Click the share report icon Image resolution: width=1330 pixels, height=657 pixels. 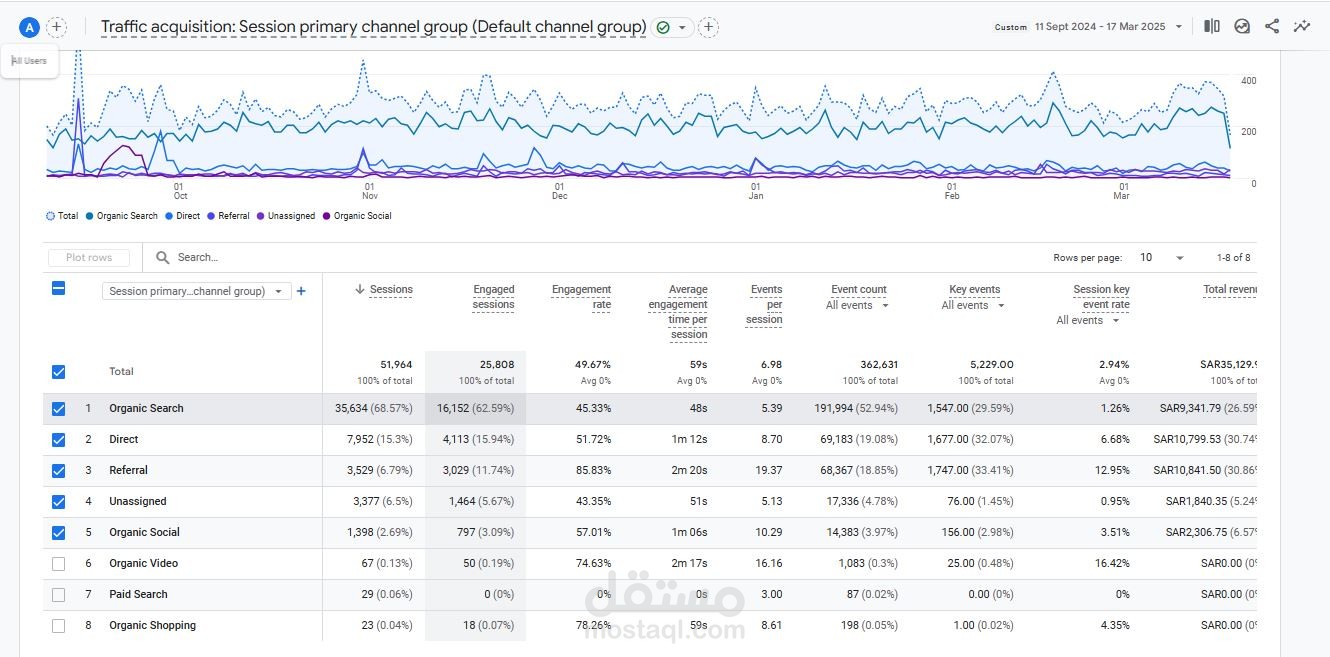click(x=1272, y=27)
